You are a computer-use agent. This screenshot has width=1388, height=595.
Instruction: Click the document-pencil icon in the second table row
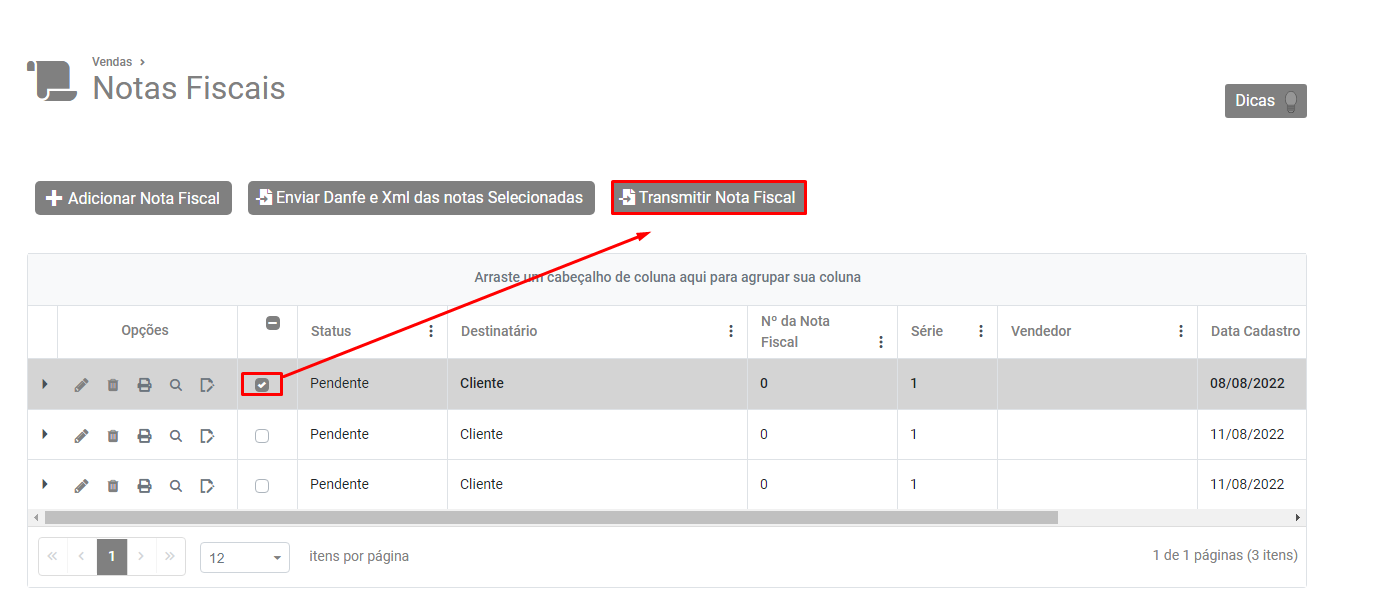[207, 436]
